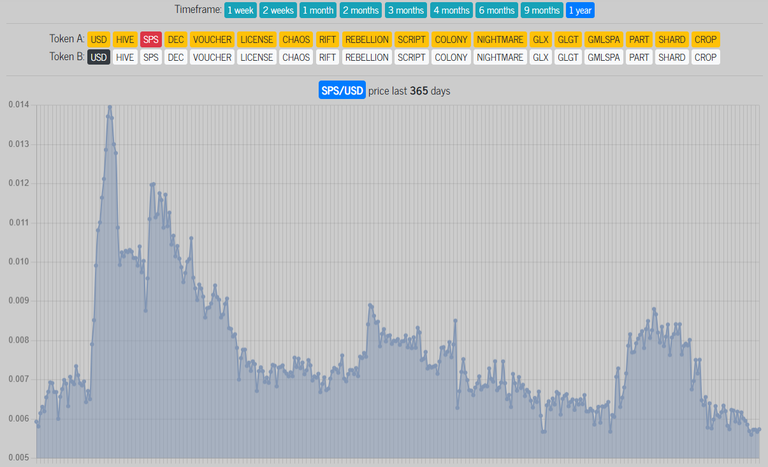Choose SPS as Token B

[x=150, y=57]
